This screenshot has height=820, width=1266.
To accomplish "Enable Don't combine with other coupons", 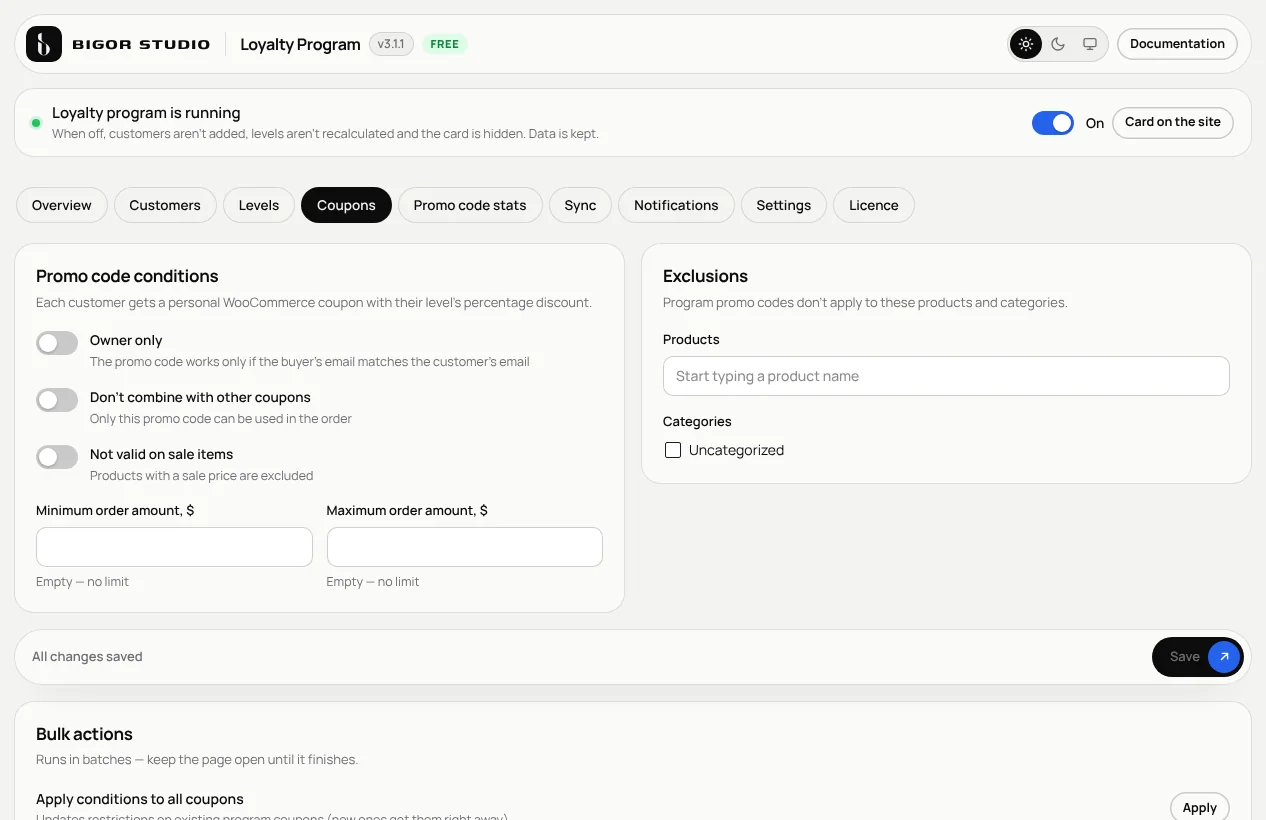I will tap(57, 400).
